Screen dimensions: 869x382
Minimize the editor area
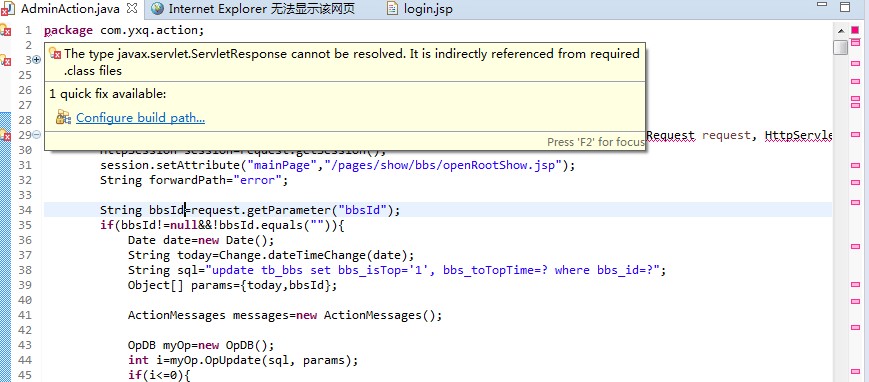(822, 5)
